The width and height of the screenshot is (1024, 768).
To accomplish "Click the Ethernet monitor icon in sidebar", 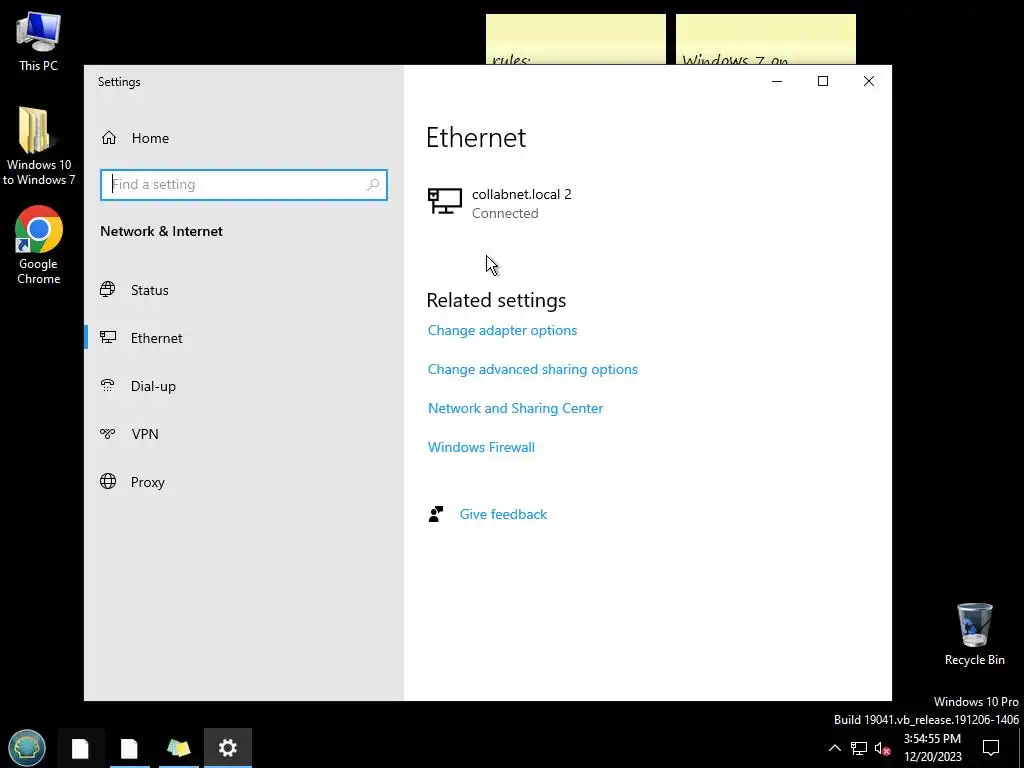I will click(108, 338).
